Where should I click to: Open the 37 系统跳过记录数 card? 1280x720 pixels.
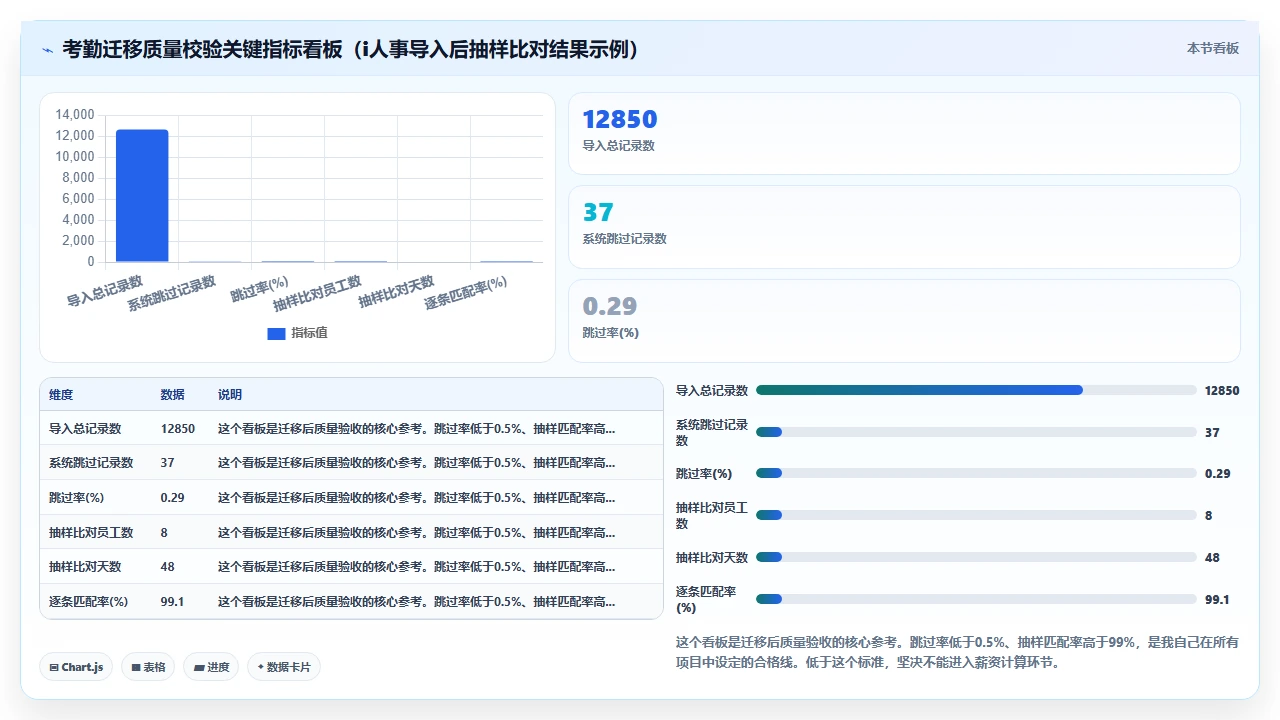pos(904,227)
